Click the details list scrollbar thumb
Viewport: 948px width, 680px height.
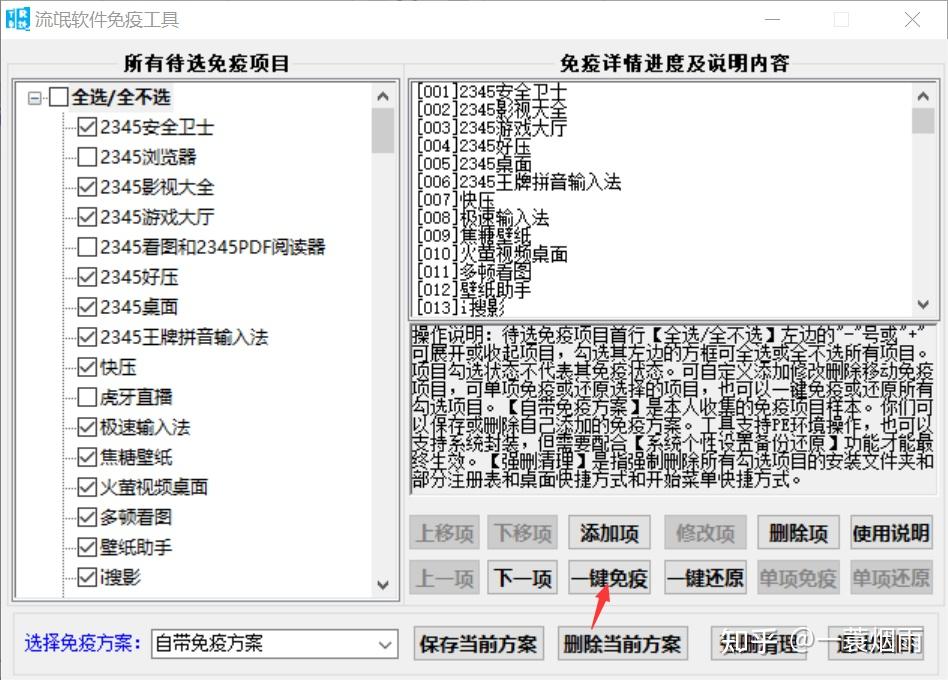click(x=923, y=120)
